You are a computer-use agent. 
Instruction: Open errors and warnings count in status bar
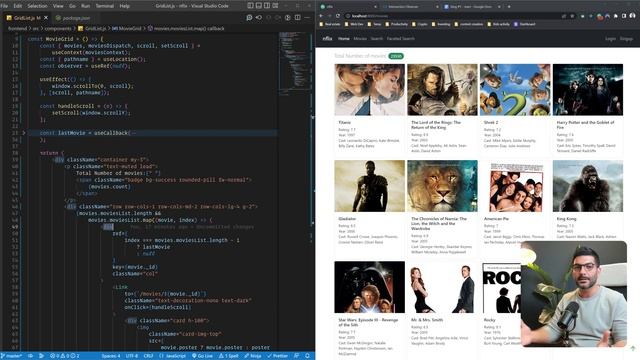click(64, 356)
